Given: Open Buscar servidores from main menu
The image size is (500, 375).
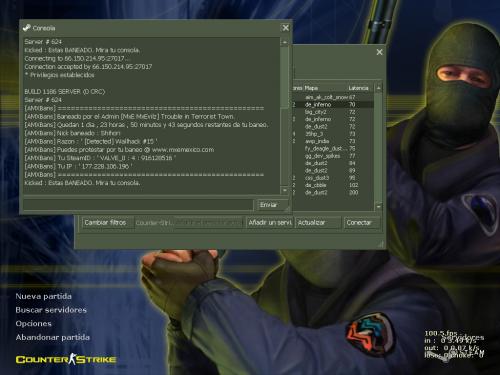Looking at the screenshot, I should 51,310.
